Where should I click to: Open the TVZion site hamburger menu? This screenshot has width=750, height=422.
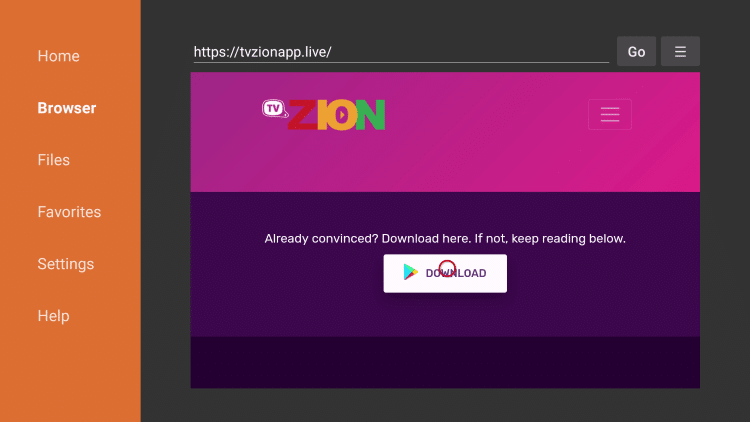(x=610, y=114)
